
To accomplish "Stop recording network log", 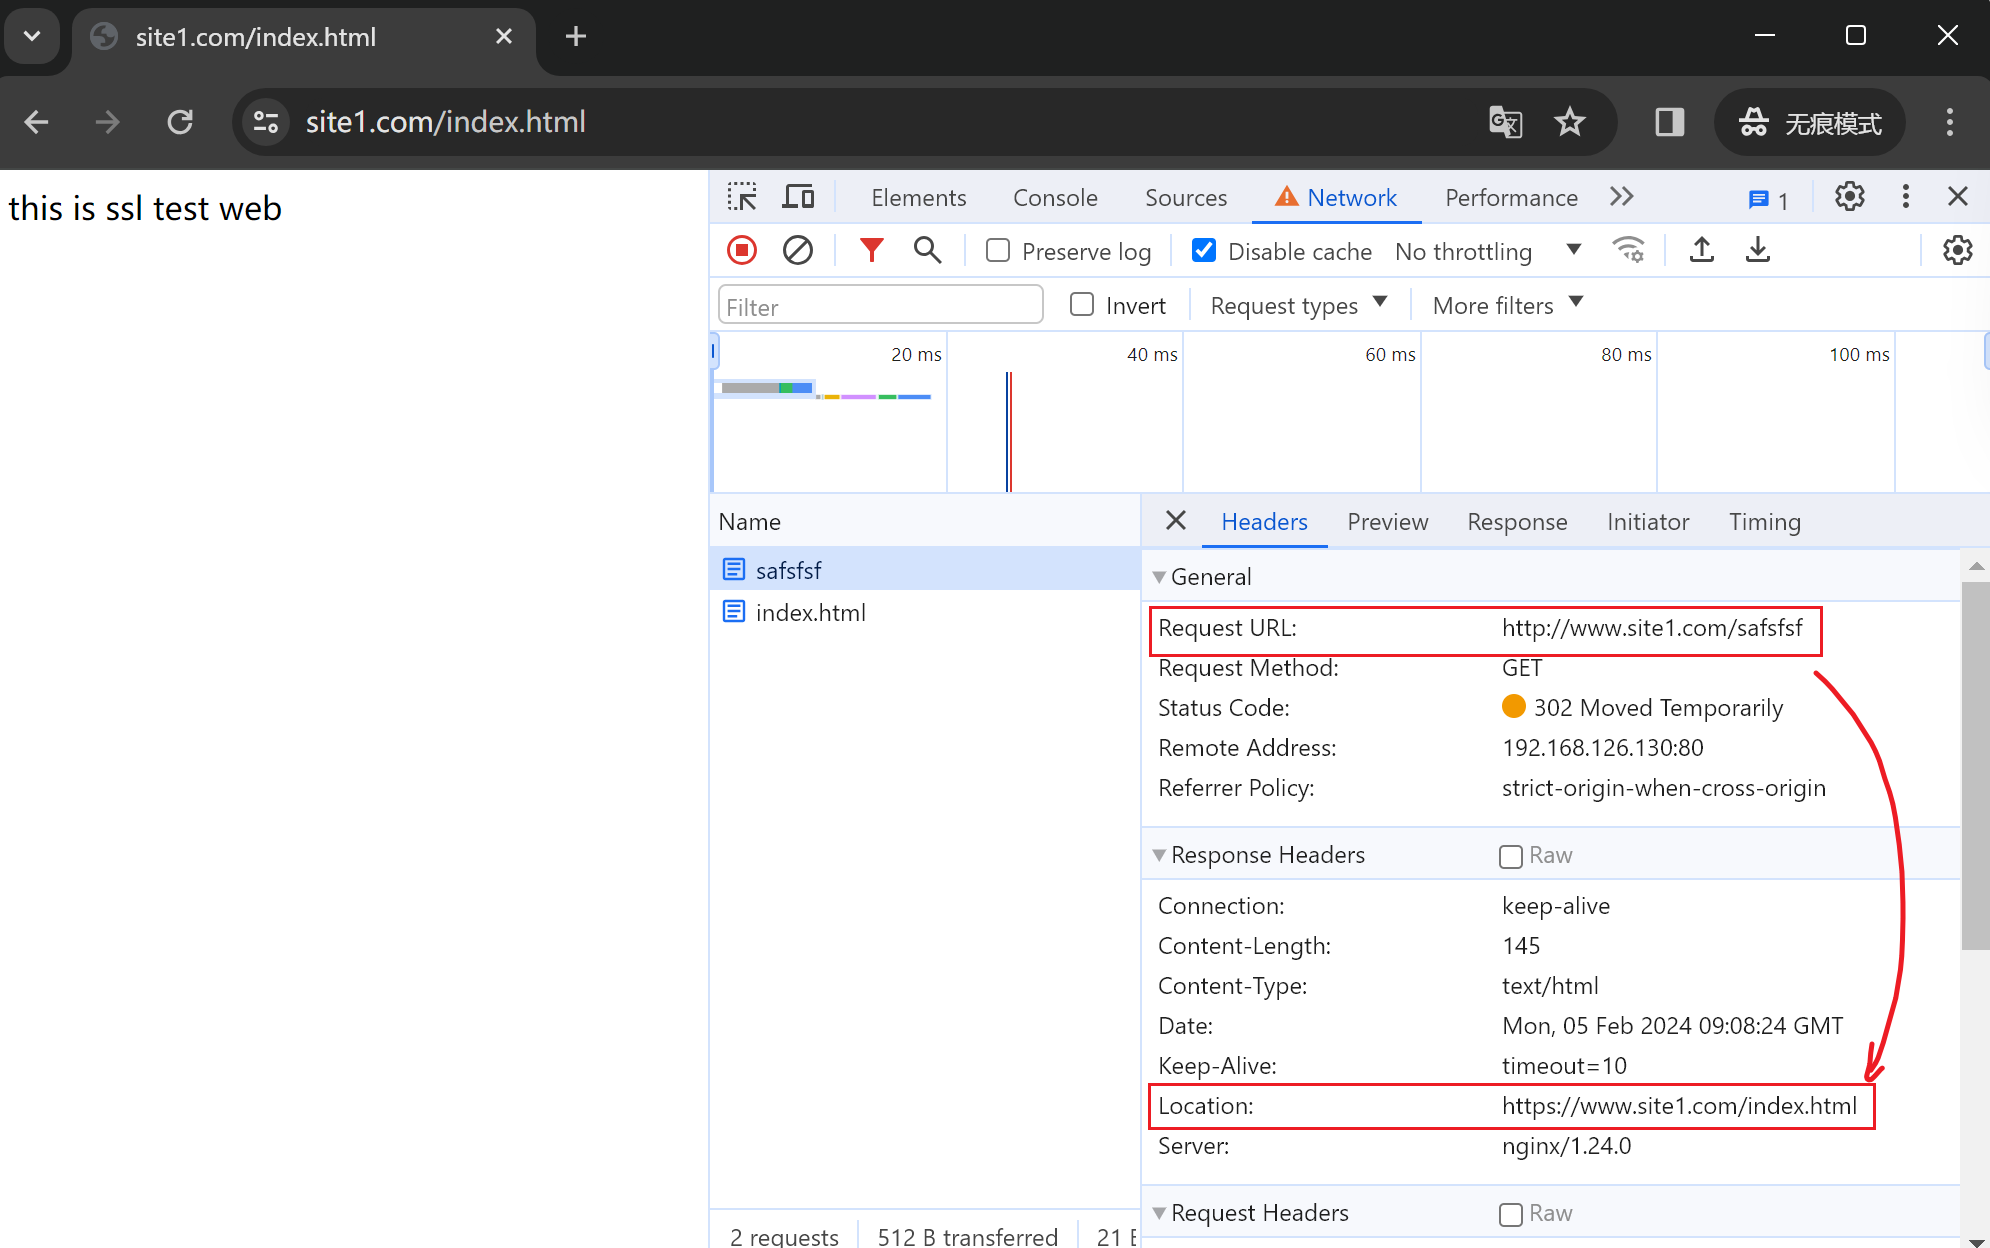I will pyautogui.click(x=742, y=250).
